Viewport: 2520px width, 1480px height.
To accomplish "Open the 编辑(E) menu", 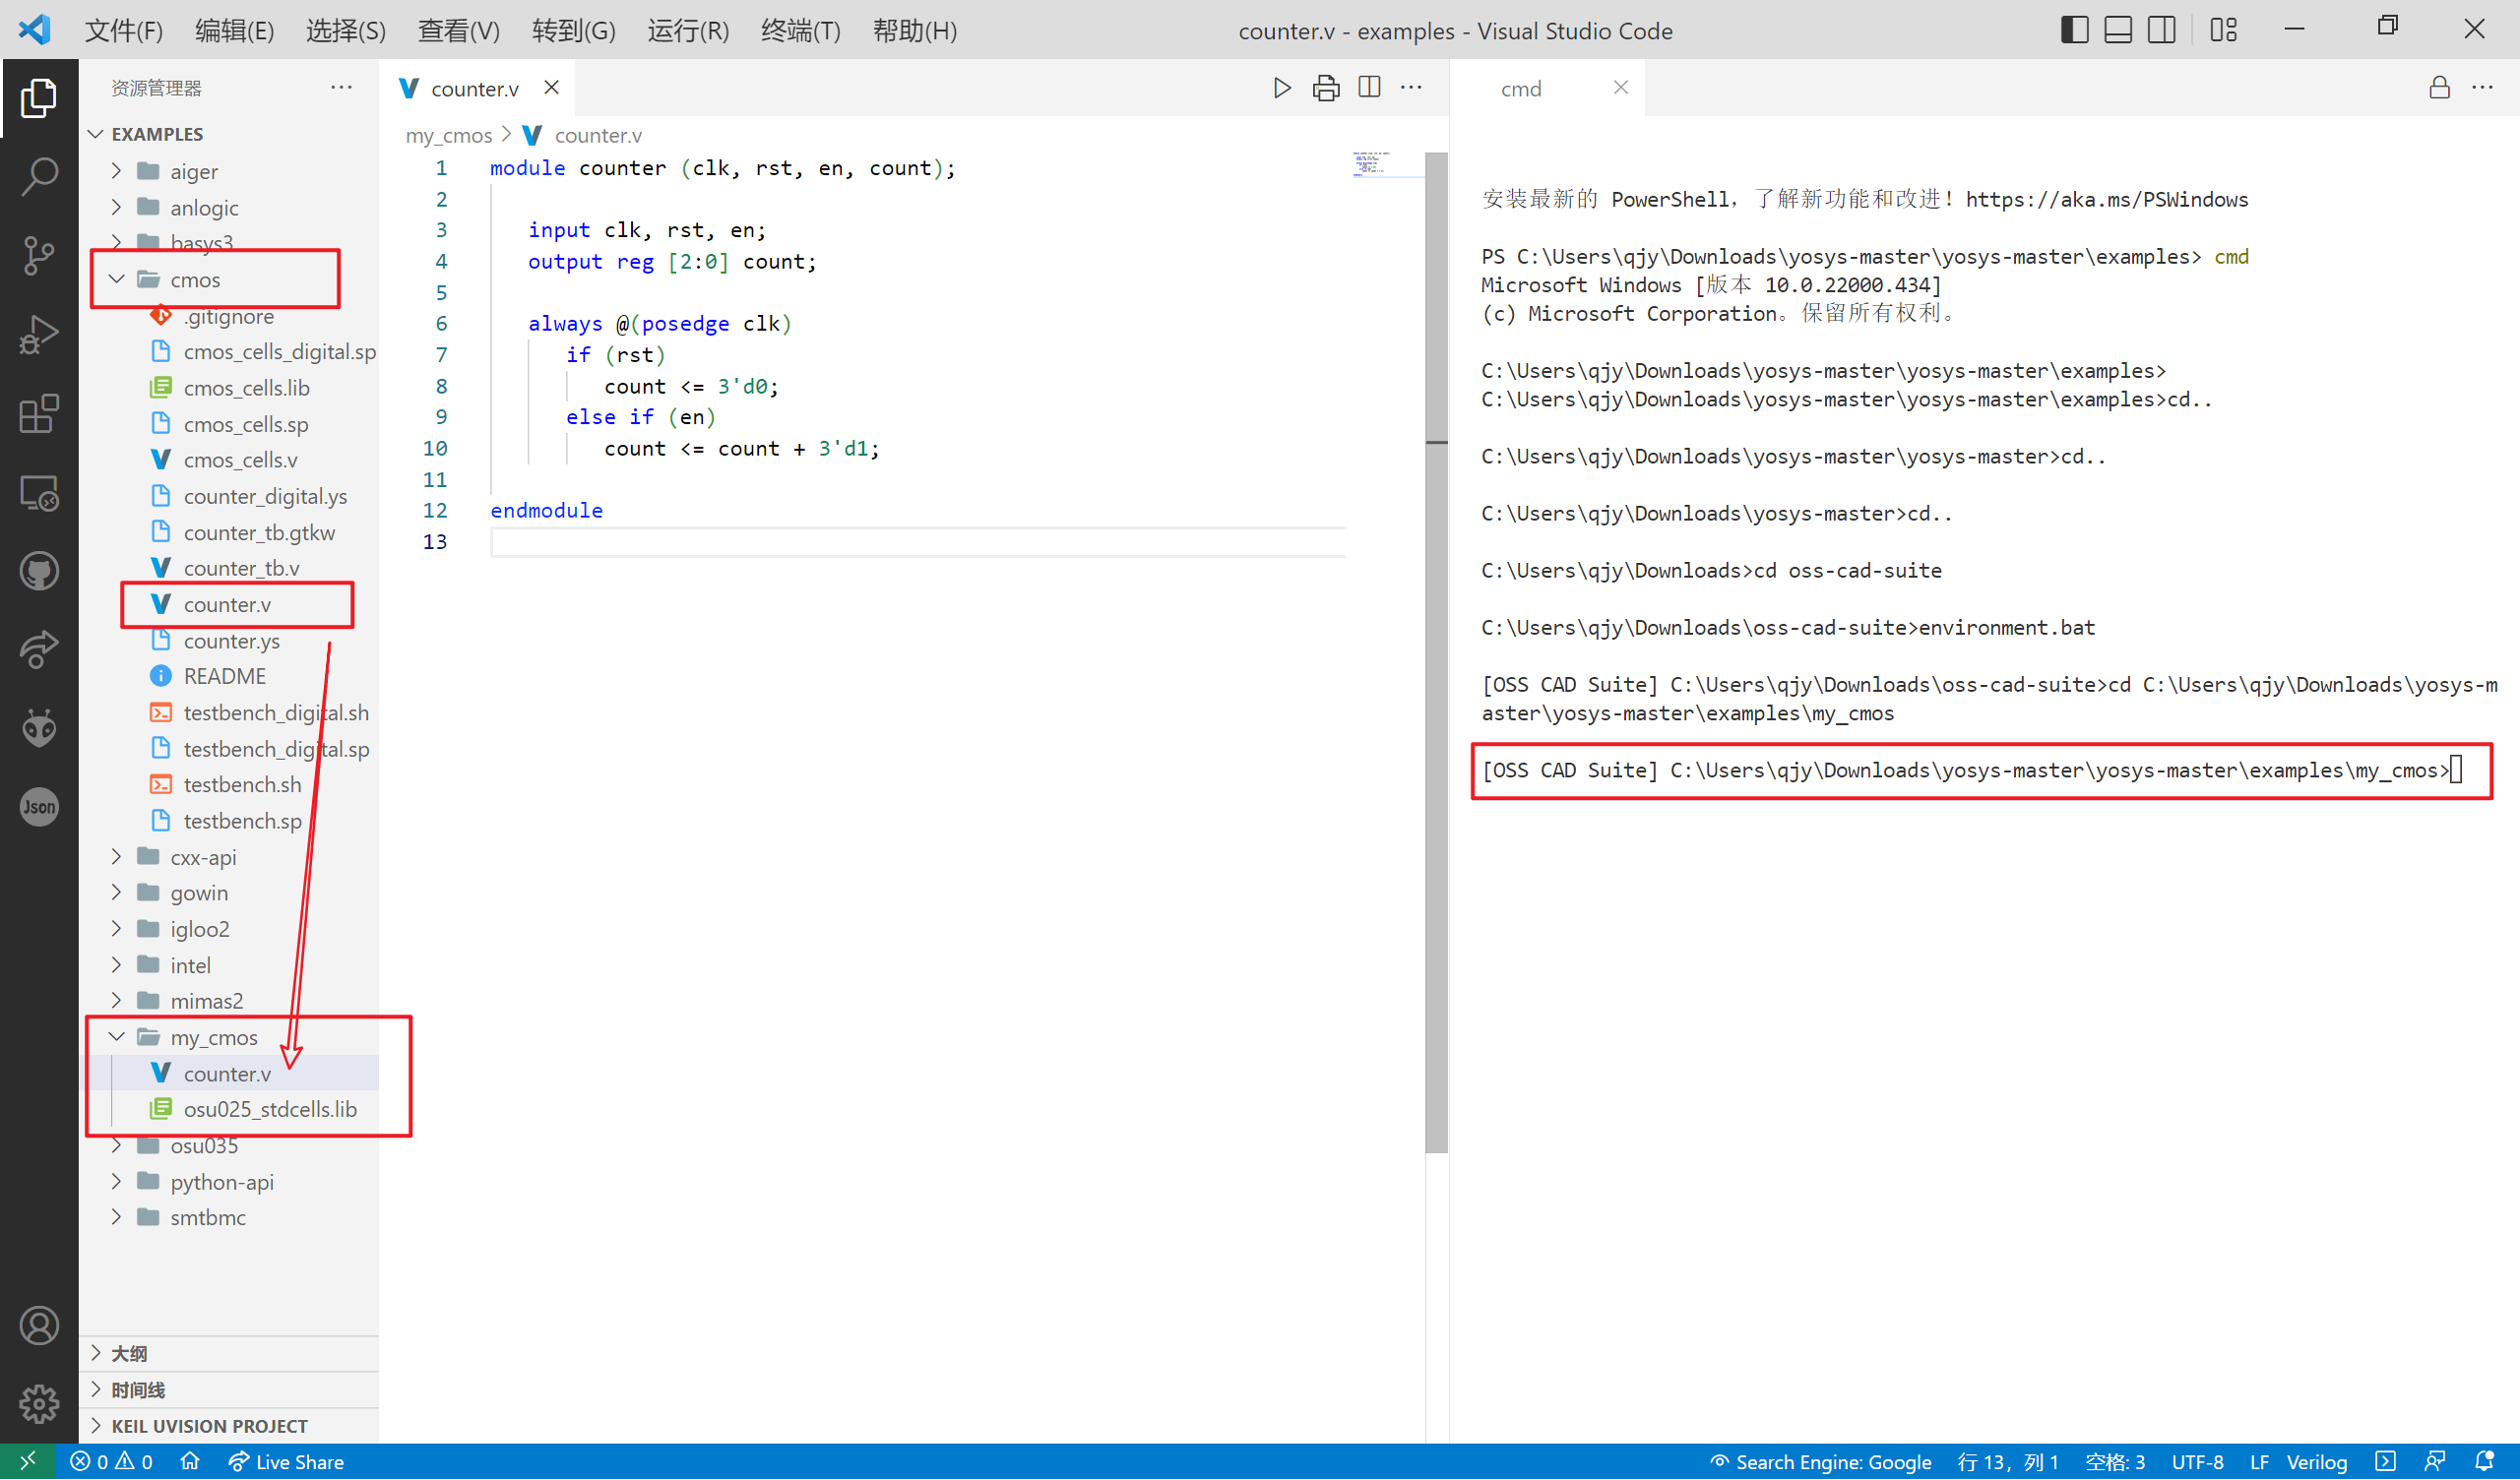I will 234,30.
